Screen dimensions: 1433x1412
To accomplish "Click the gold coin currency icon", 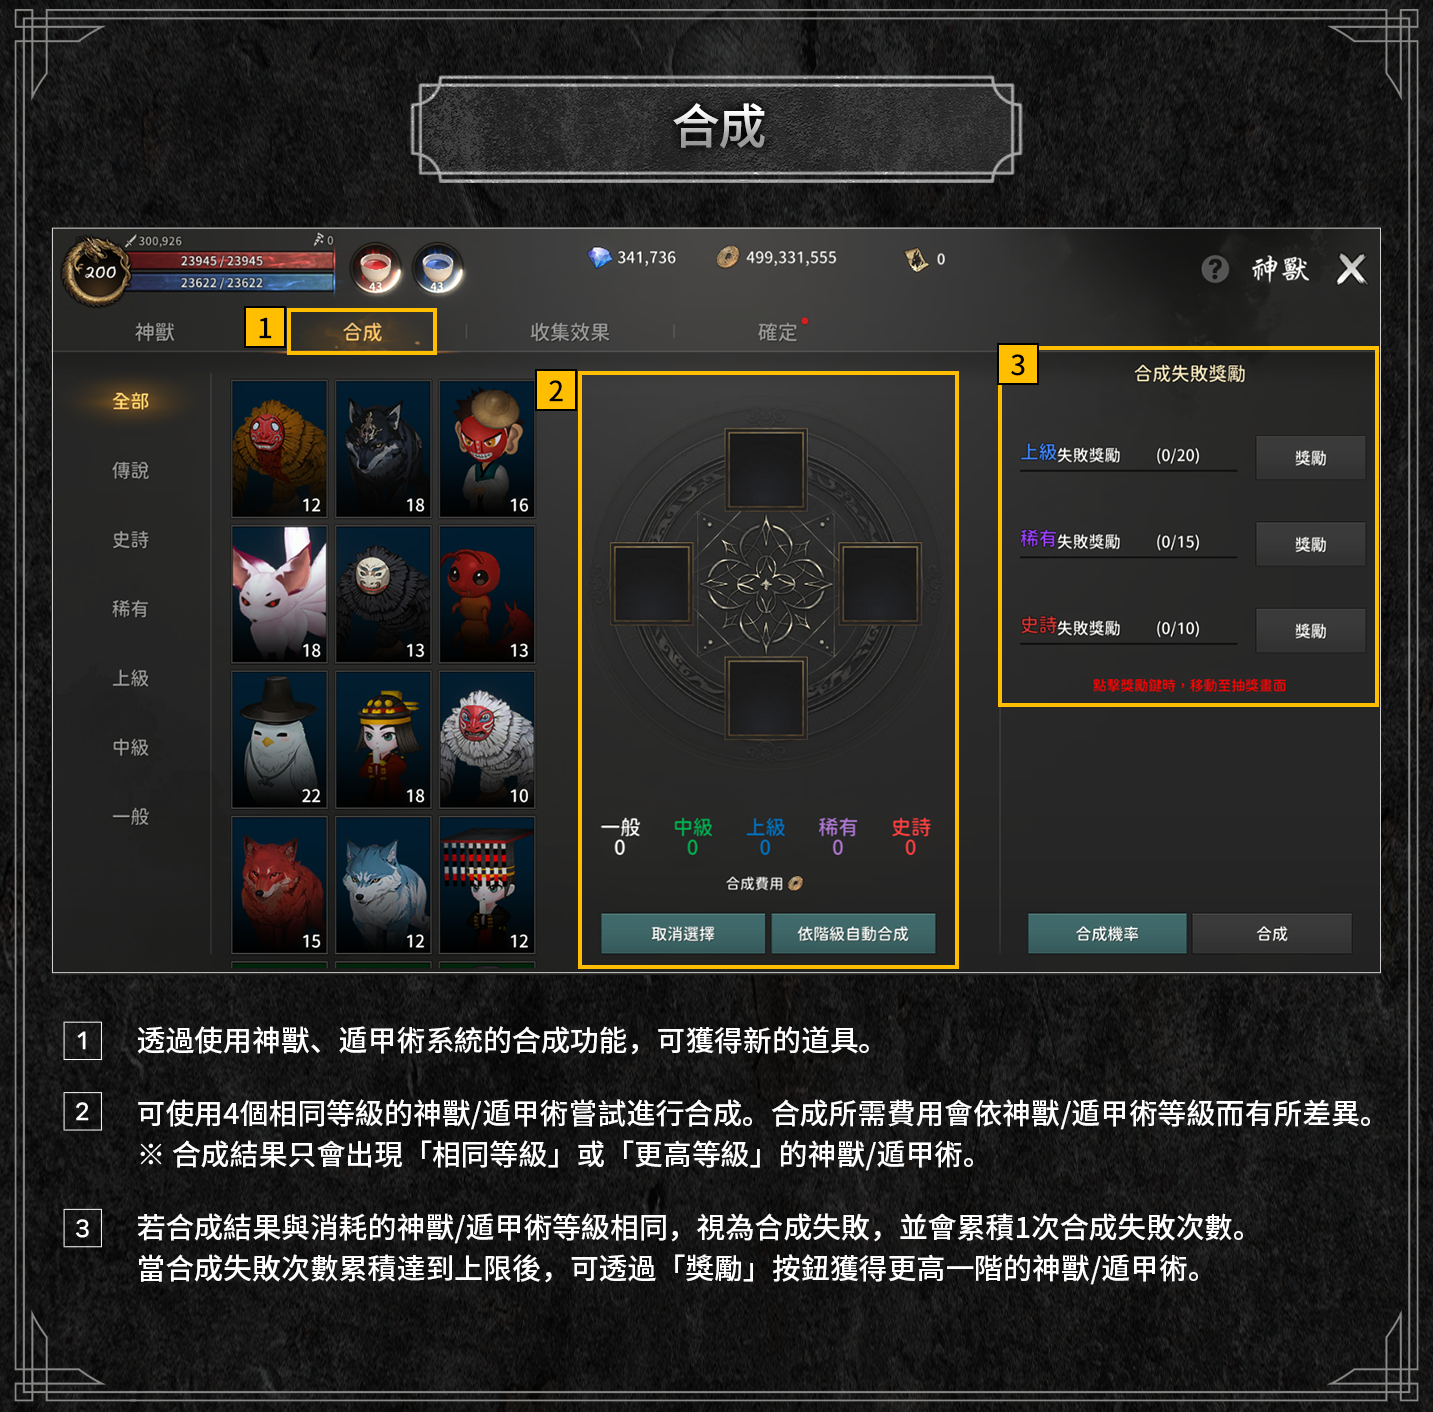I will (727, 258).
